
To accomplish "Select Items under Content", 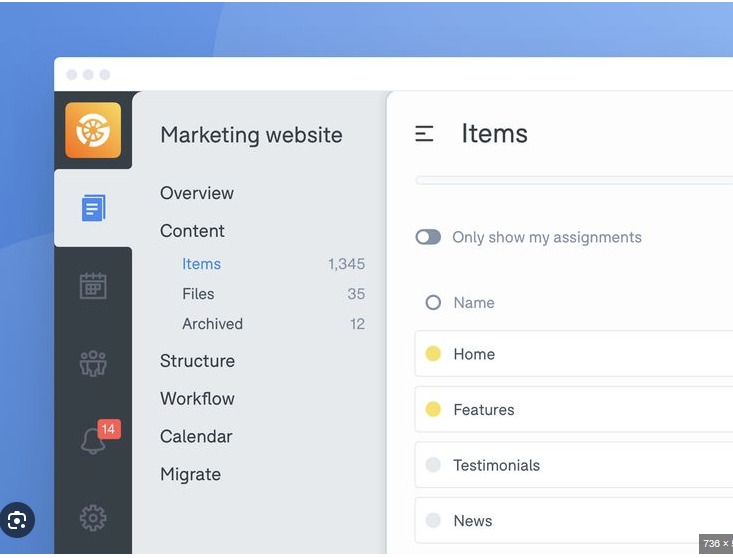I will tap(201, 264).
